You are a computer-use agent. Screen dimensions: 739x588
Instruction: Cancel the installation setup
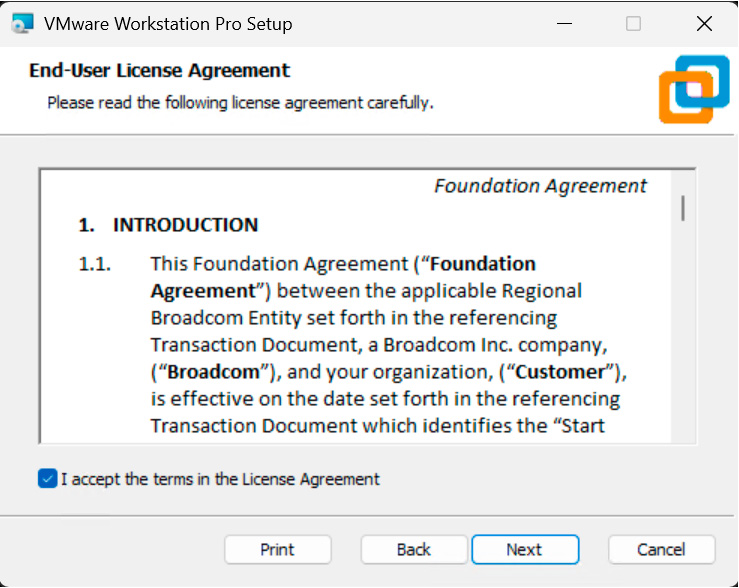coord(661,549)
